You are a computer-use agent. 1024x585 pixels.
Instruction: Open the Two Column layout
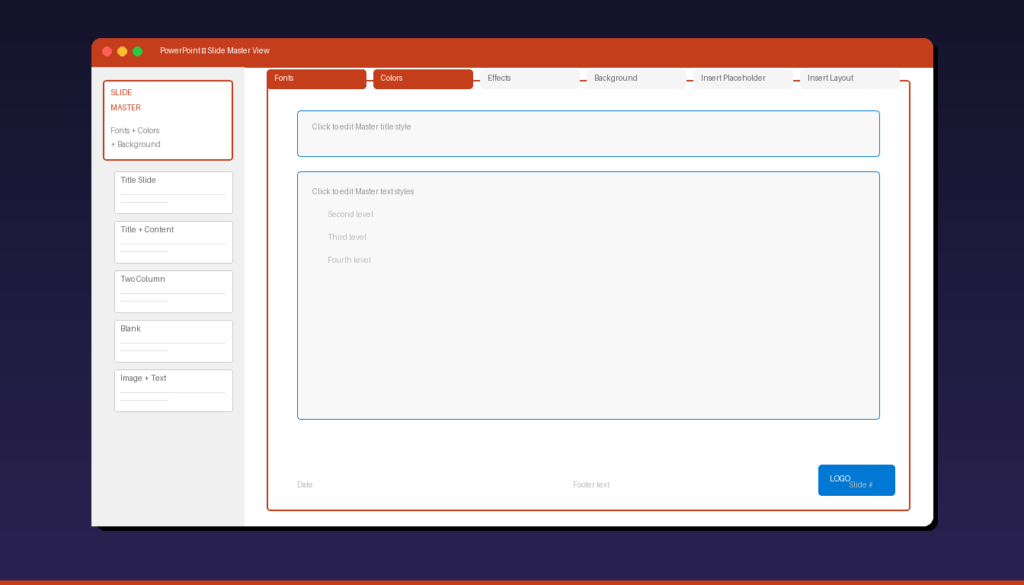173,290
